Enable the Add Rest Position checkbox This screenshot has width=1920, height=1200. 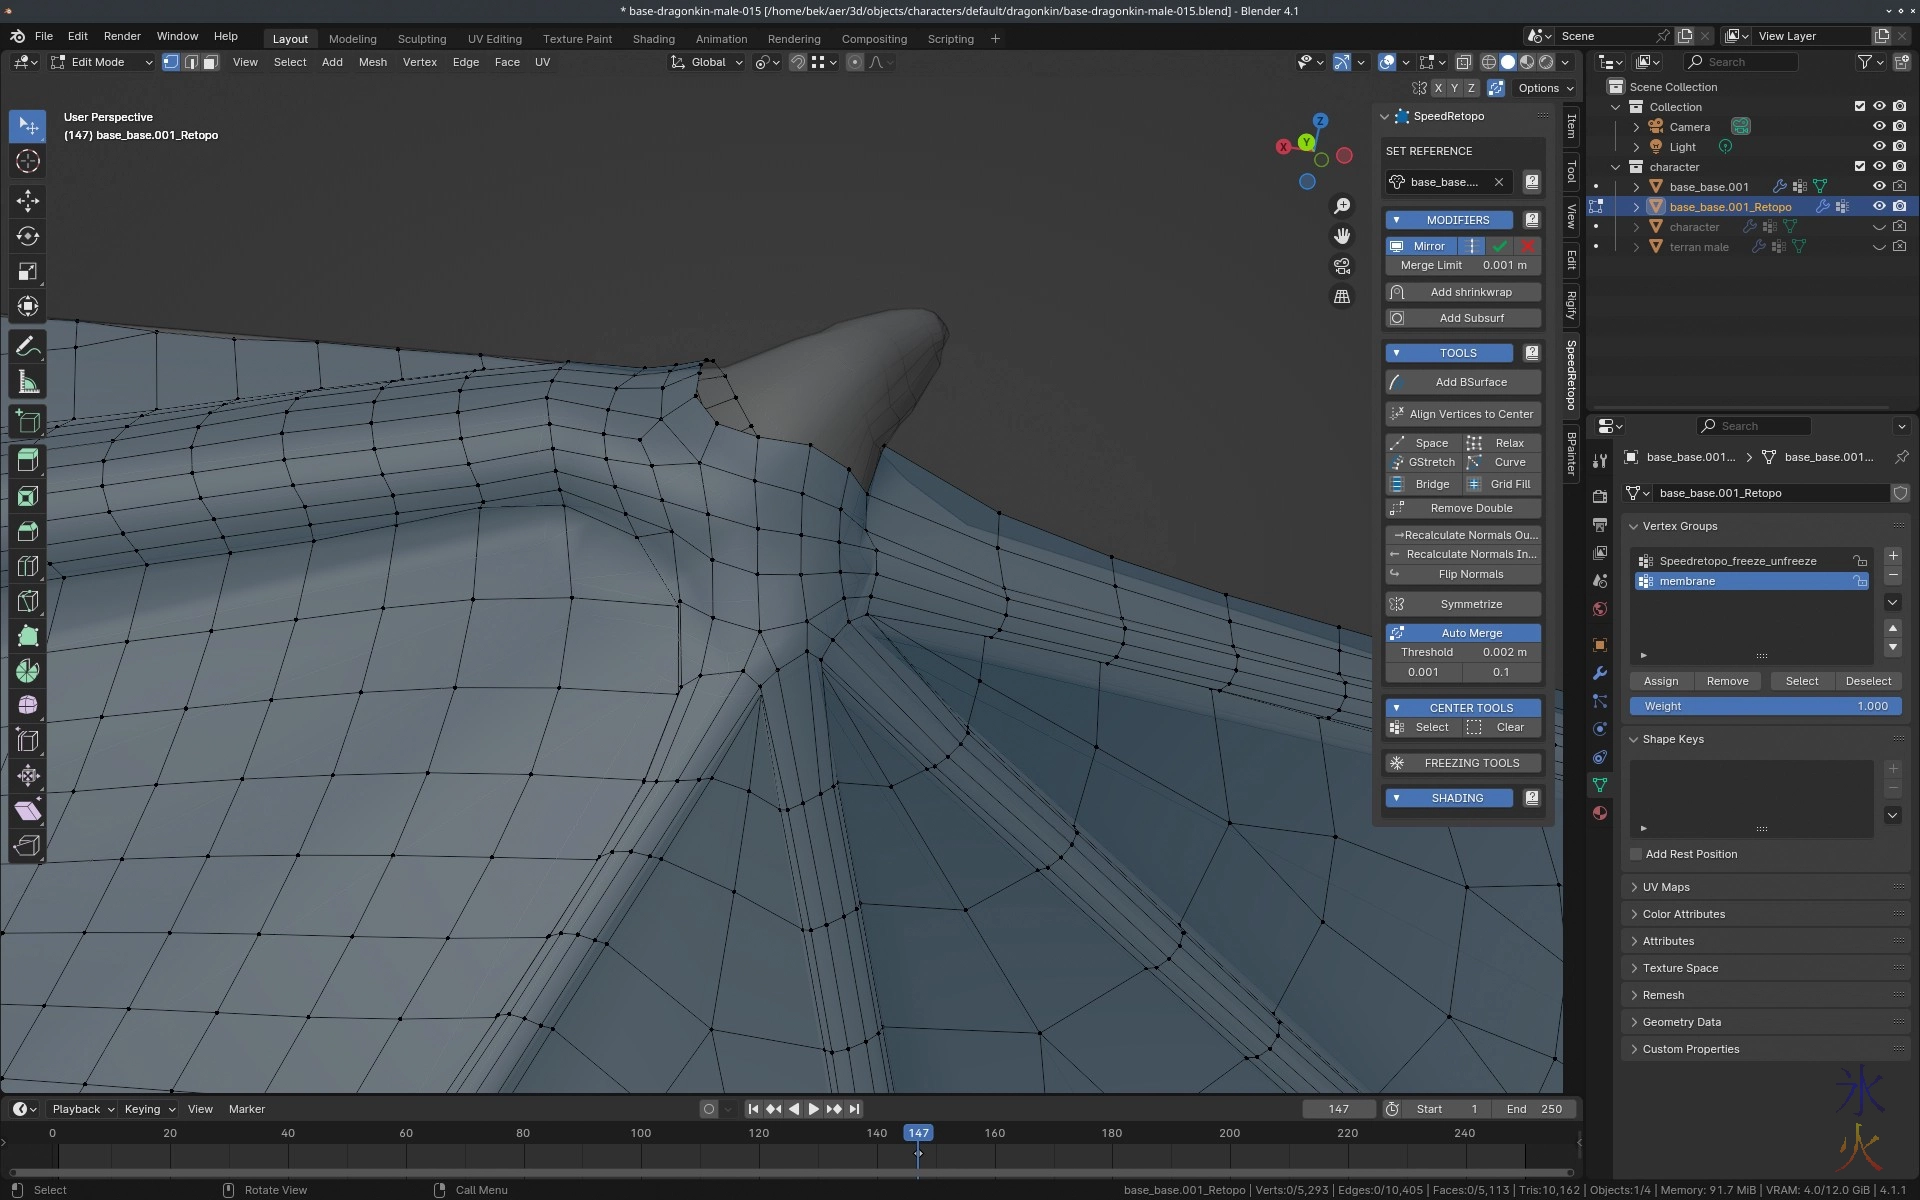pyautogui.click(x=1636, y=854)
